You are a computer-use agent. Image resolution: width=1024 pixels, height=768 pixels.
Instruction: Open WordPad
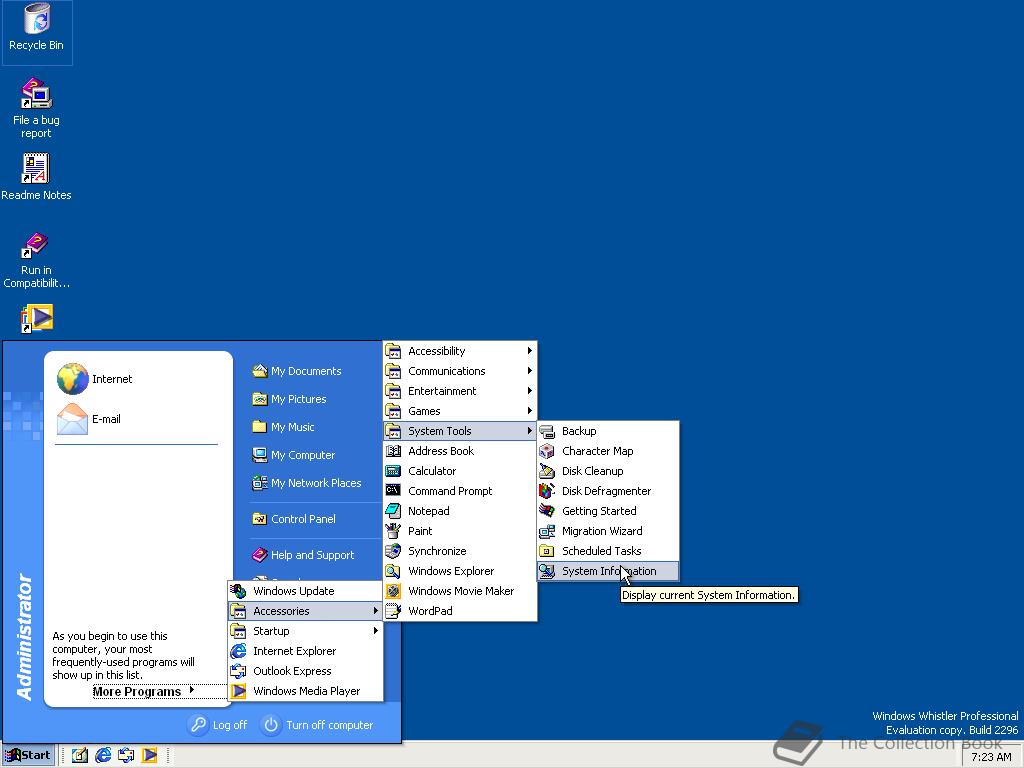[460, 611]
